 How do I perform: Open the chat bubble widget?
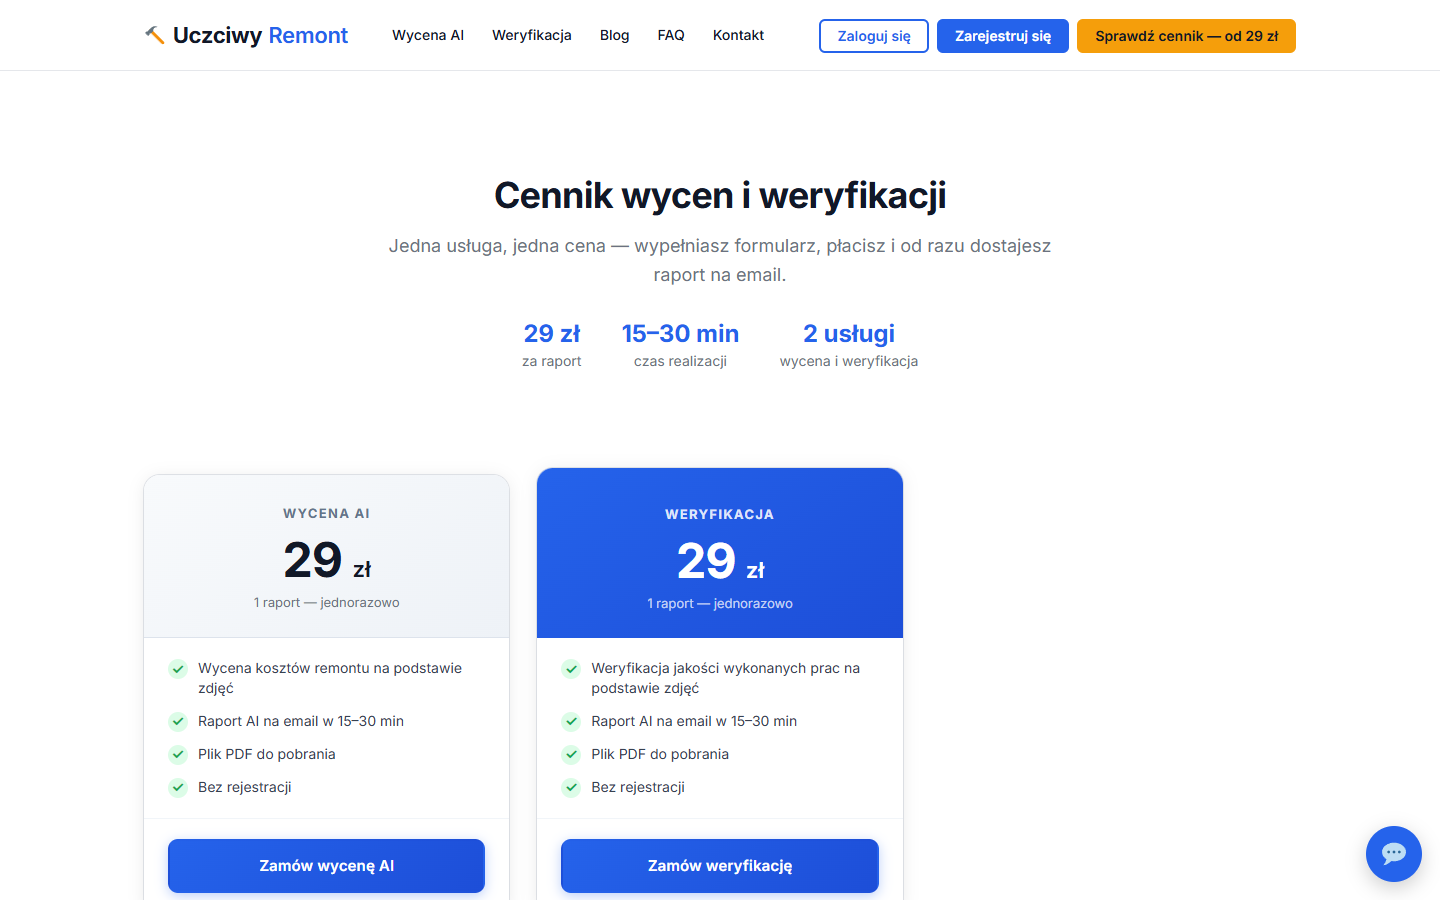1394,854
